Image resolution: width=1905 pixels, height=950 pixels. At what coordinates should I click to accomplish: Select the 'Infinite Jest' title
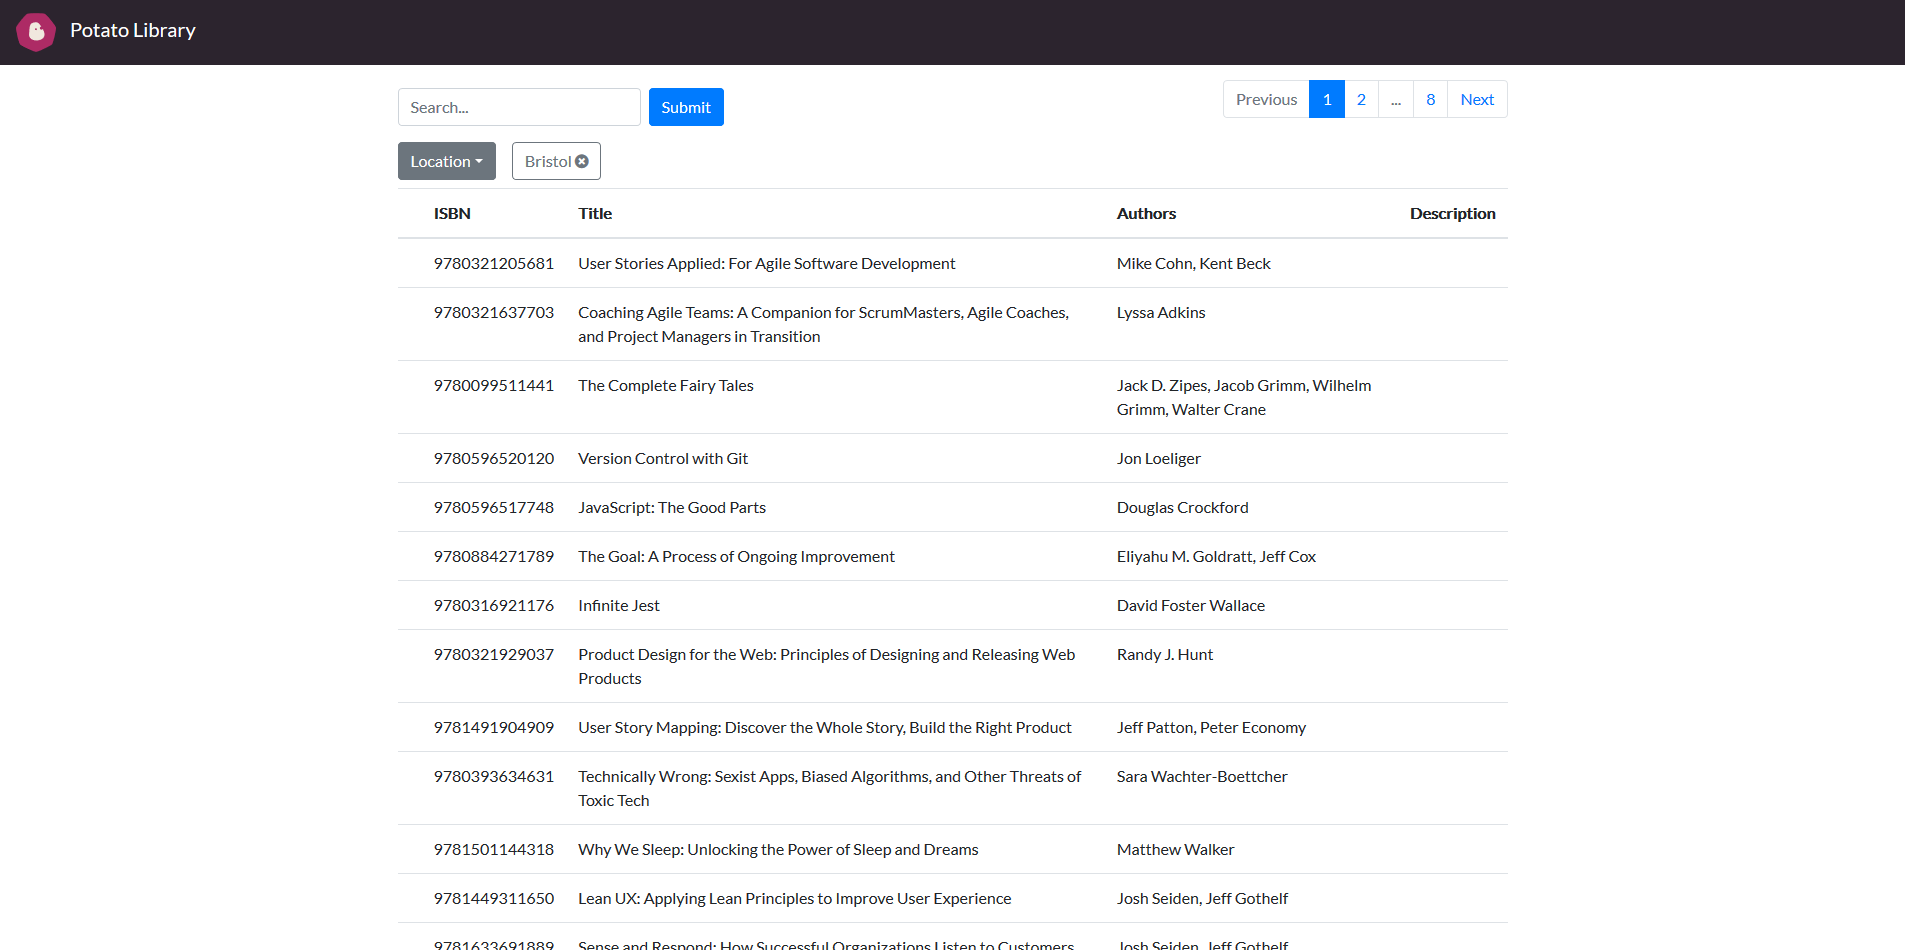pos(619,605)
